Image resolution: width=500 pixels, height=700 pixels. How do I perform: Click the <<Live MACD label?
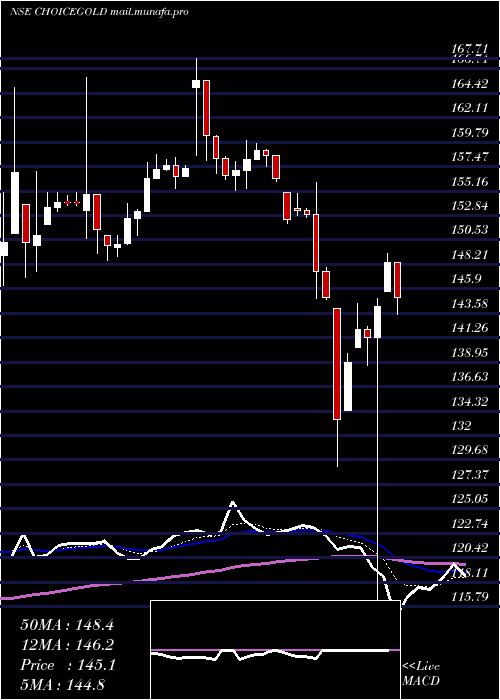(421, 673)
